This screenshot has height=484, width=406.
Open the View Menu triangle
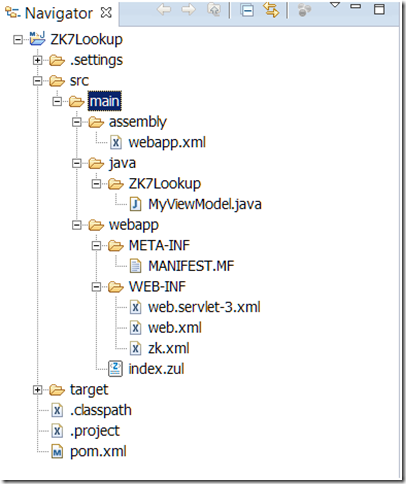[x=335, y=5]
